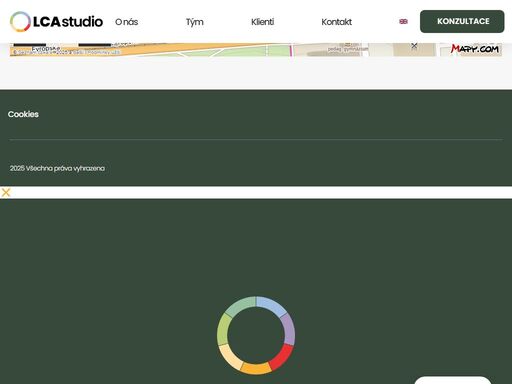Click the colorful ring logo in overlay
Image resolution: width=512 pixels, height=384 pixels.
pos(256,335)
